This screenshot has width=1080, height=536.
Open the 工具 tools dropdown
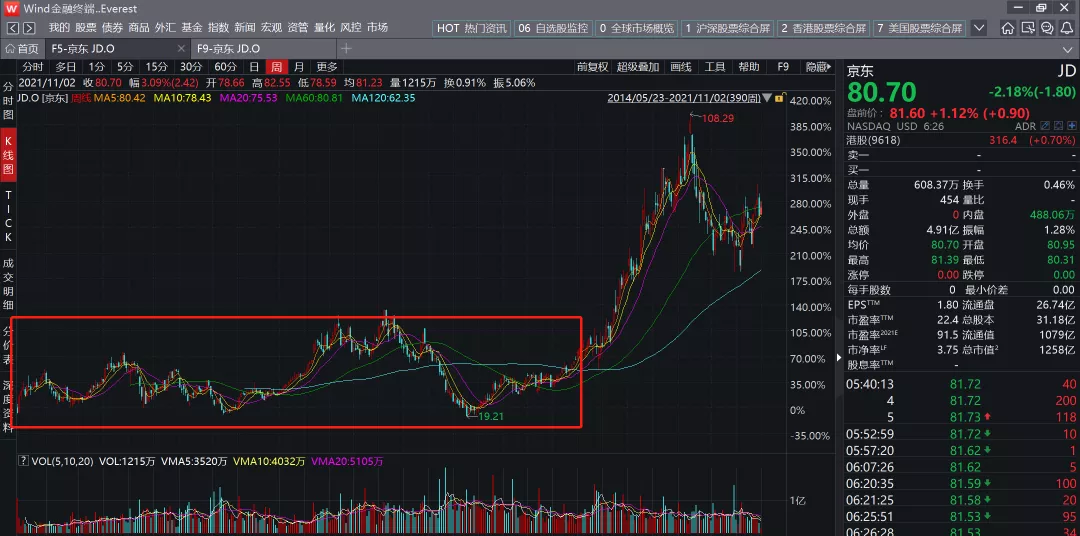click(x=715, y=67)
